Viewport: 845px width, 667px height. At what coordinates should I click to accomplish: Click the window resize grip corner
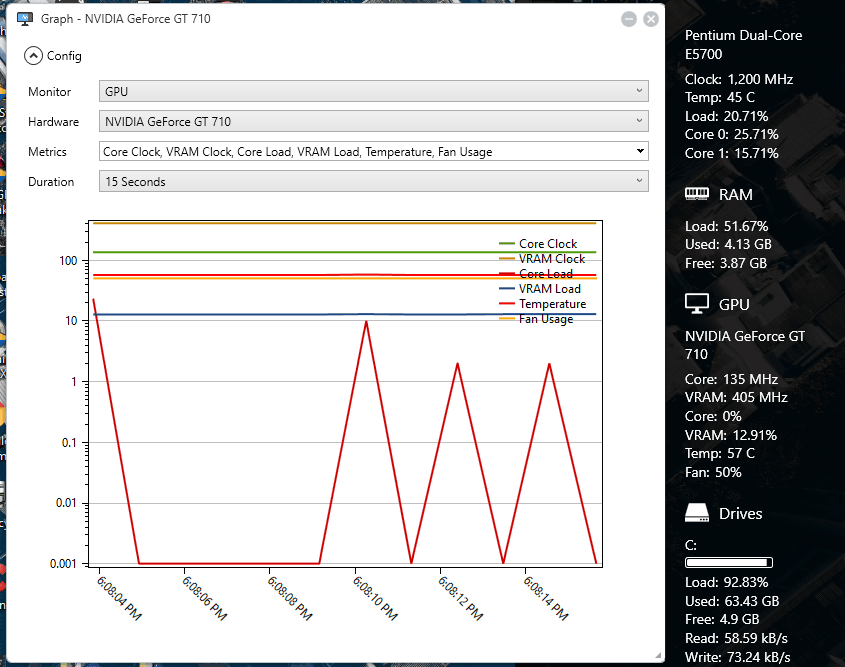(x=658, y=656)
